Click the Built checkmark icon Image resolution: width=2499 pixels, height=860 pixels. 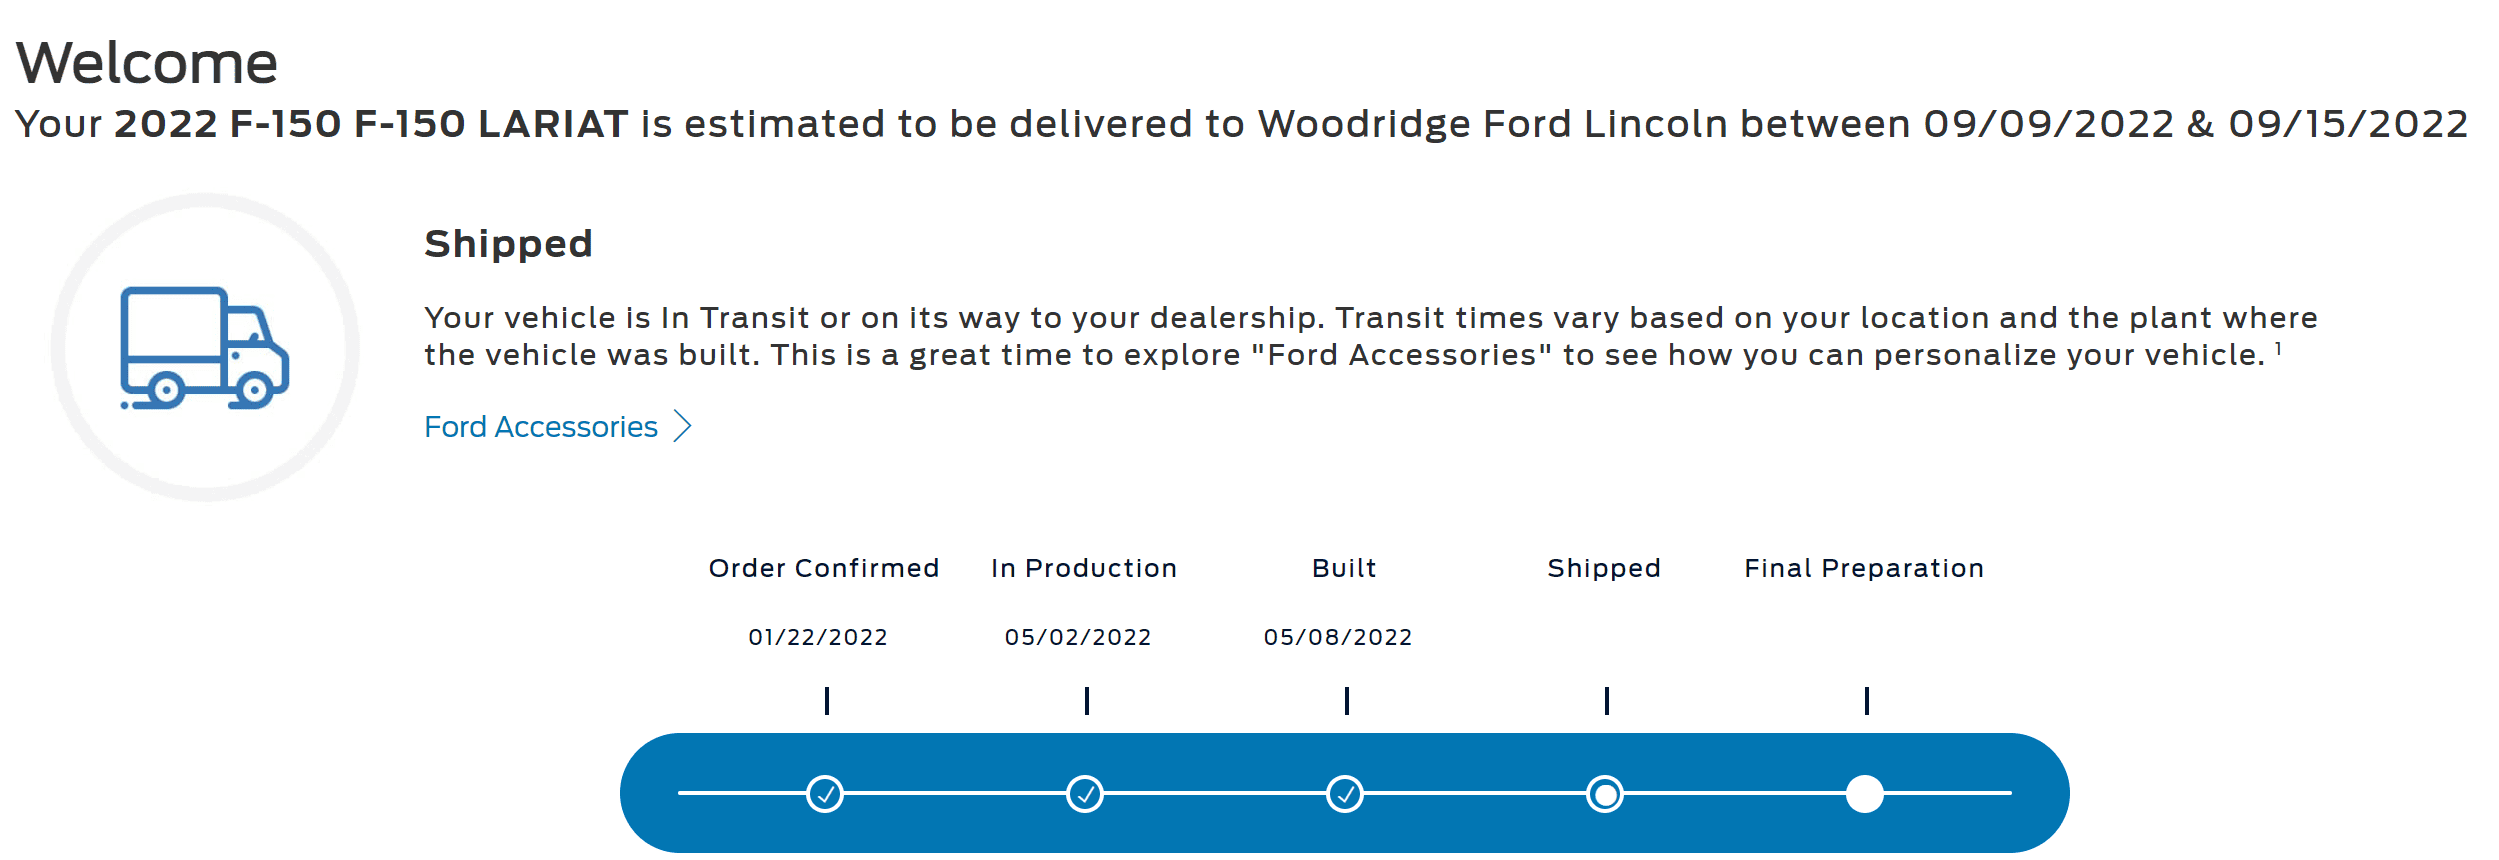tap(1346, 793)
